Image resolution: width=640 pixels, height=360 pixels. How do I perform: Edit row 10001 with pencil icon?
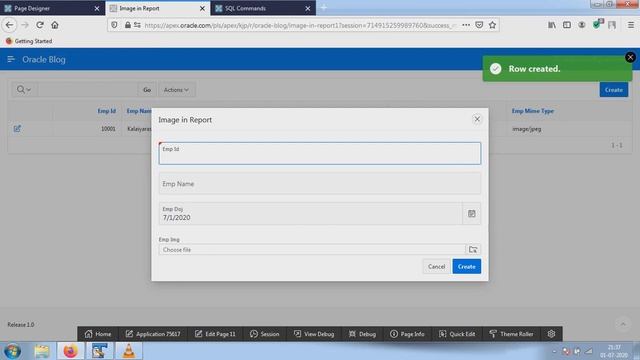(x=17, y=129)
